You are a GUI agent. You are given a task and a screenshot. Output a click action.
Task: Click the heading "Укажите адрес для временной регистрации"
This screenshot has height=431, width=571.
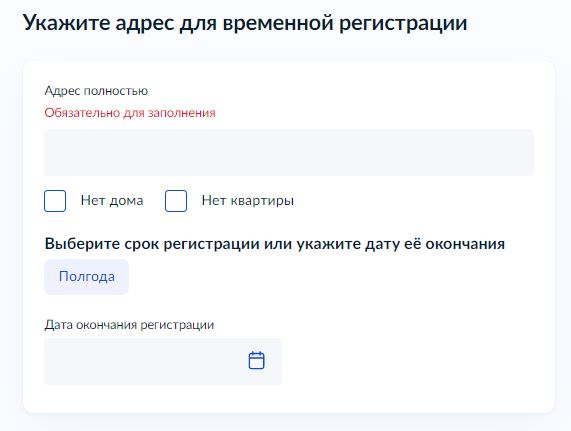245,23
